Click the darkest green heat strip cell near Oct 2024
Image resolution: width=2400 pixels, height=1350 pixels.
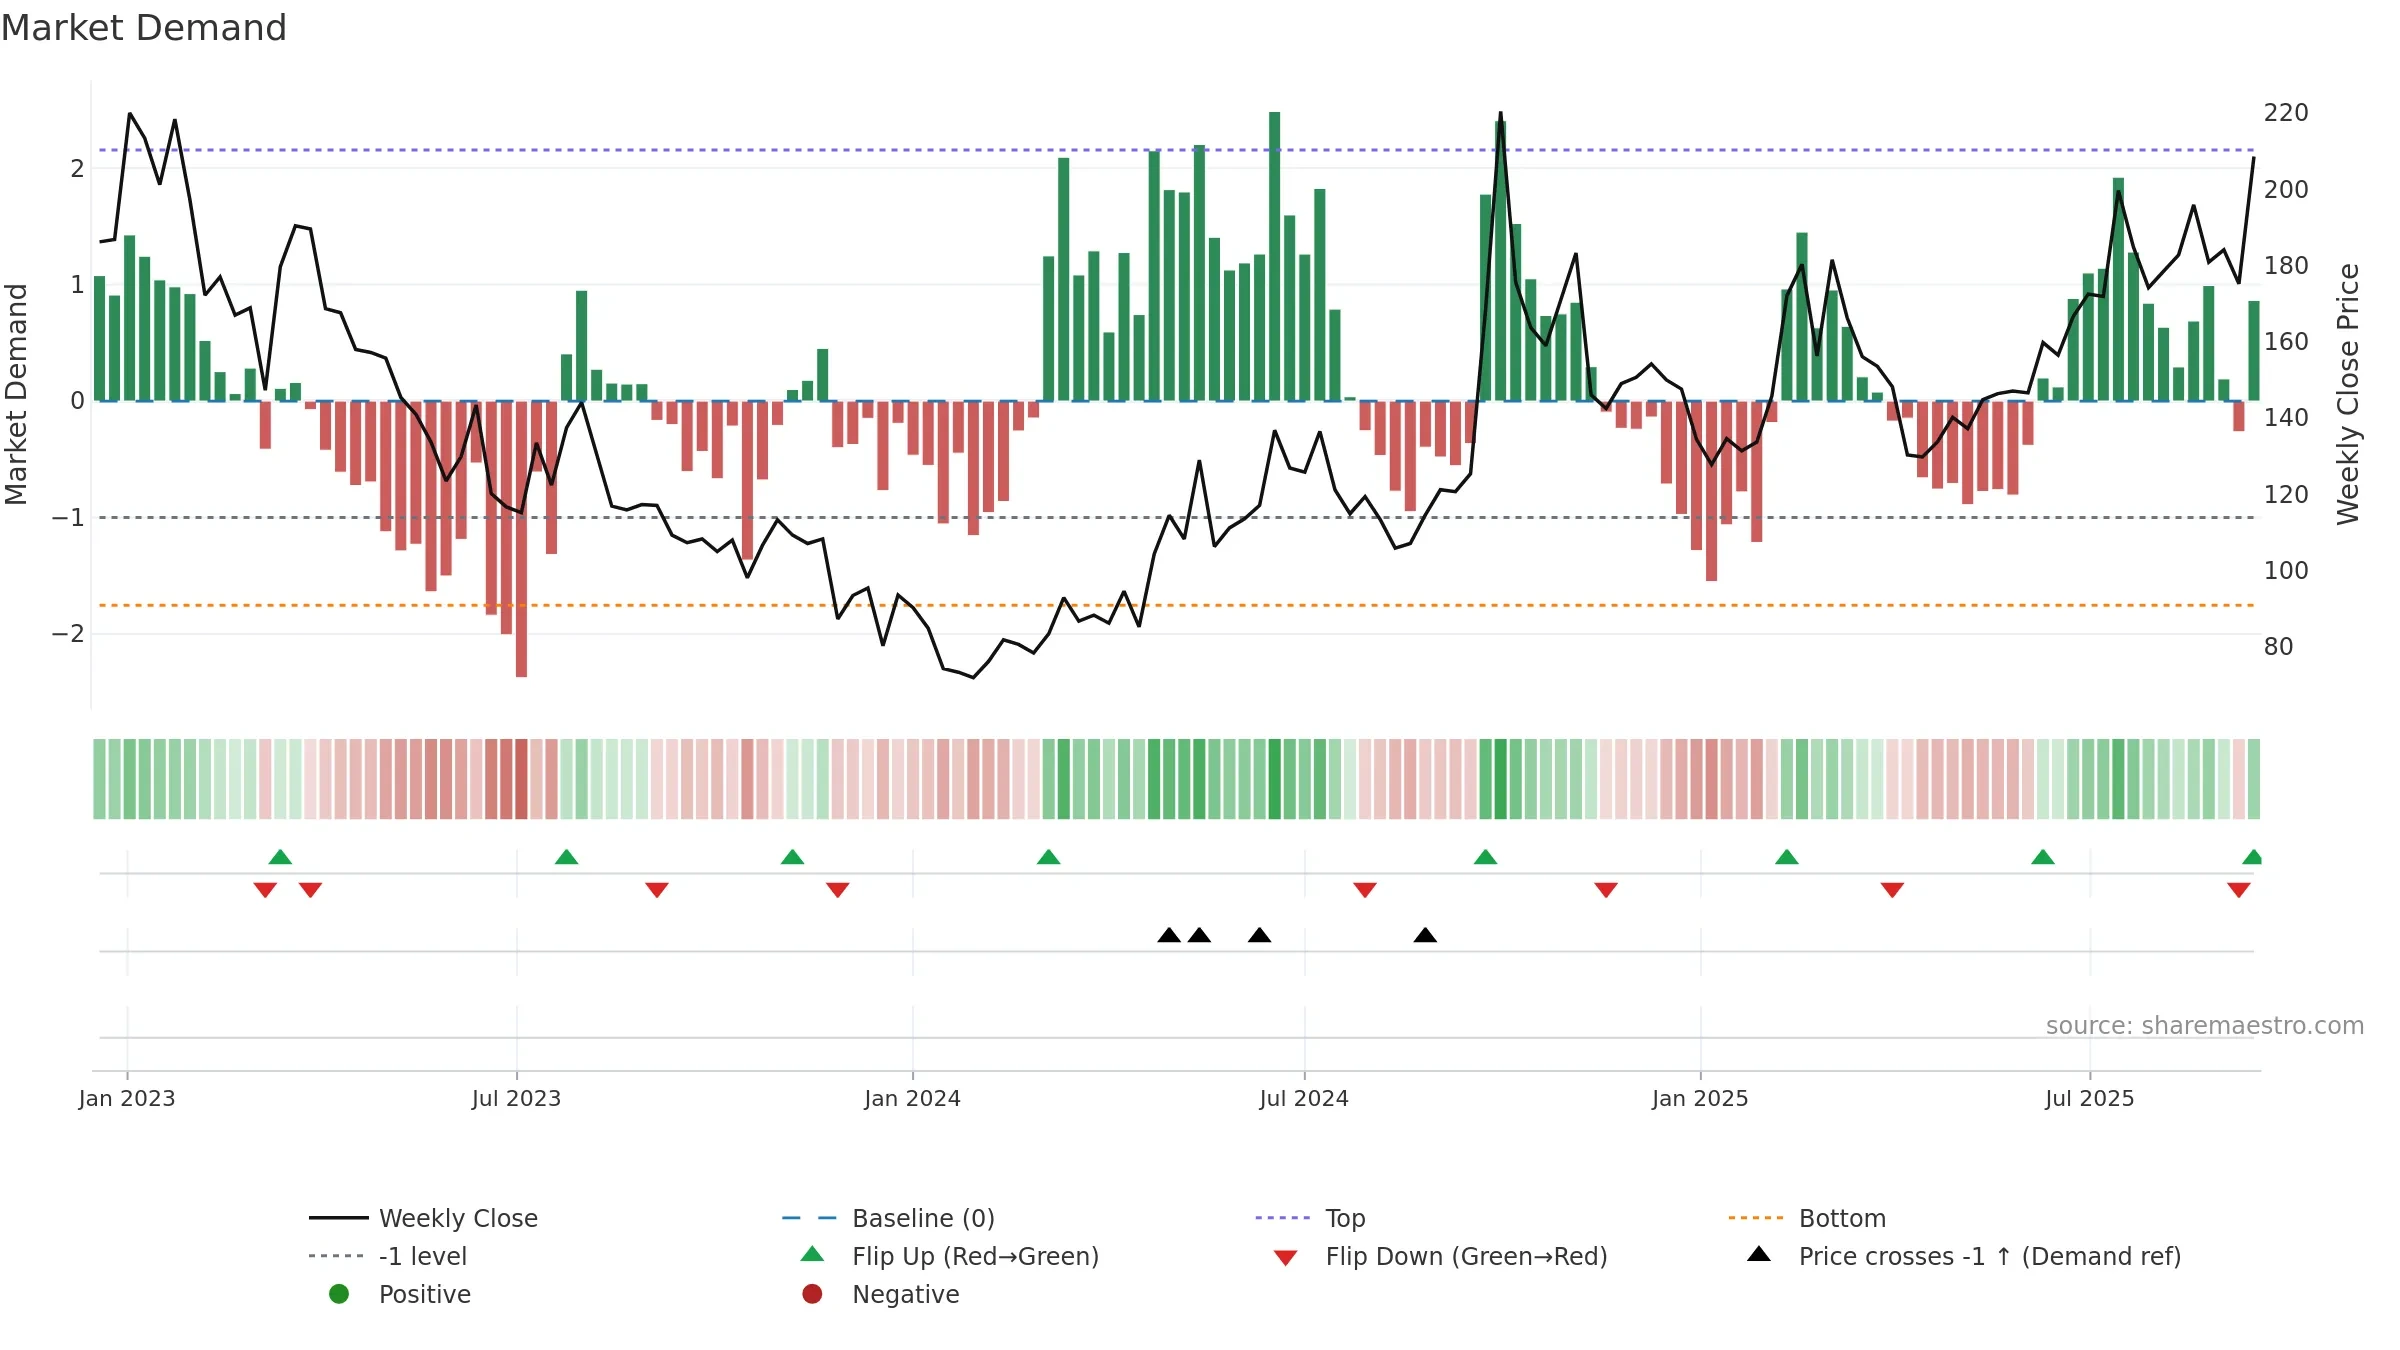(x=1500, y=779)
